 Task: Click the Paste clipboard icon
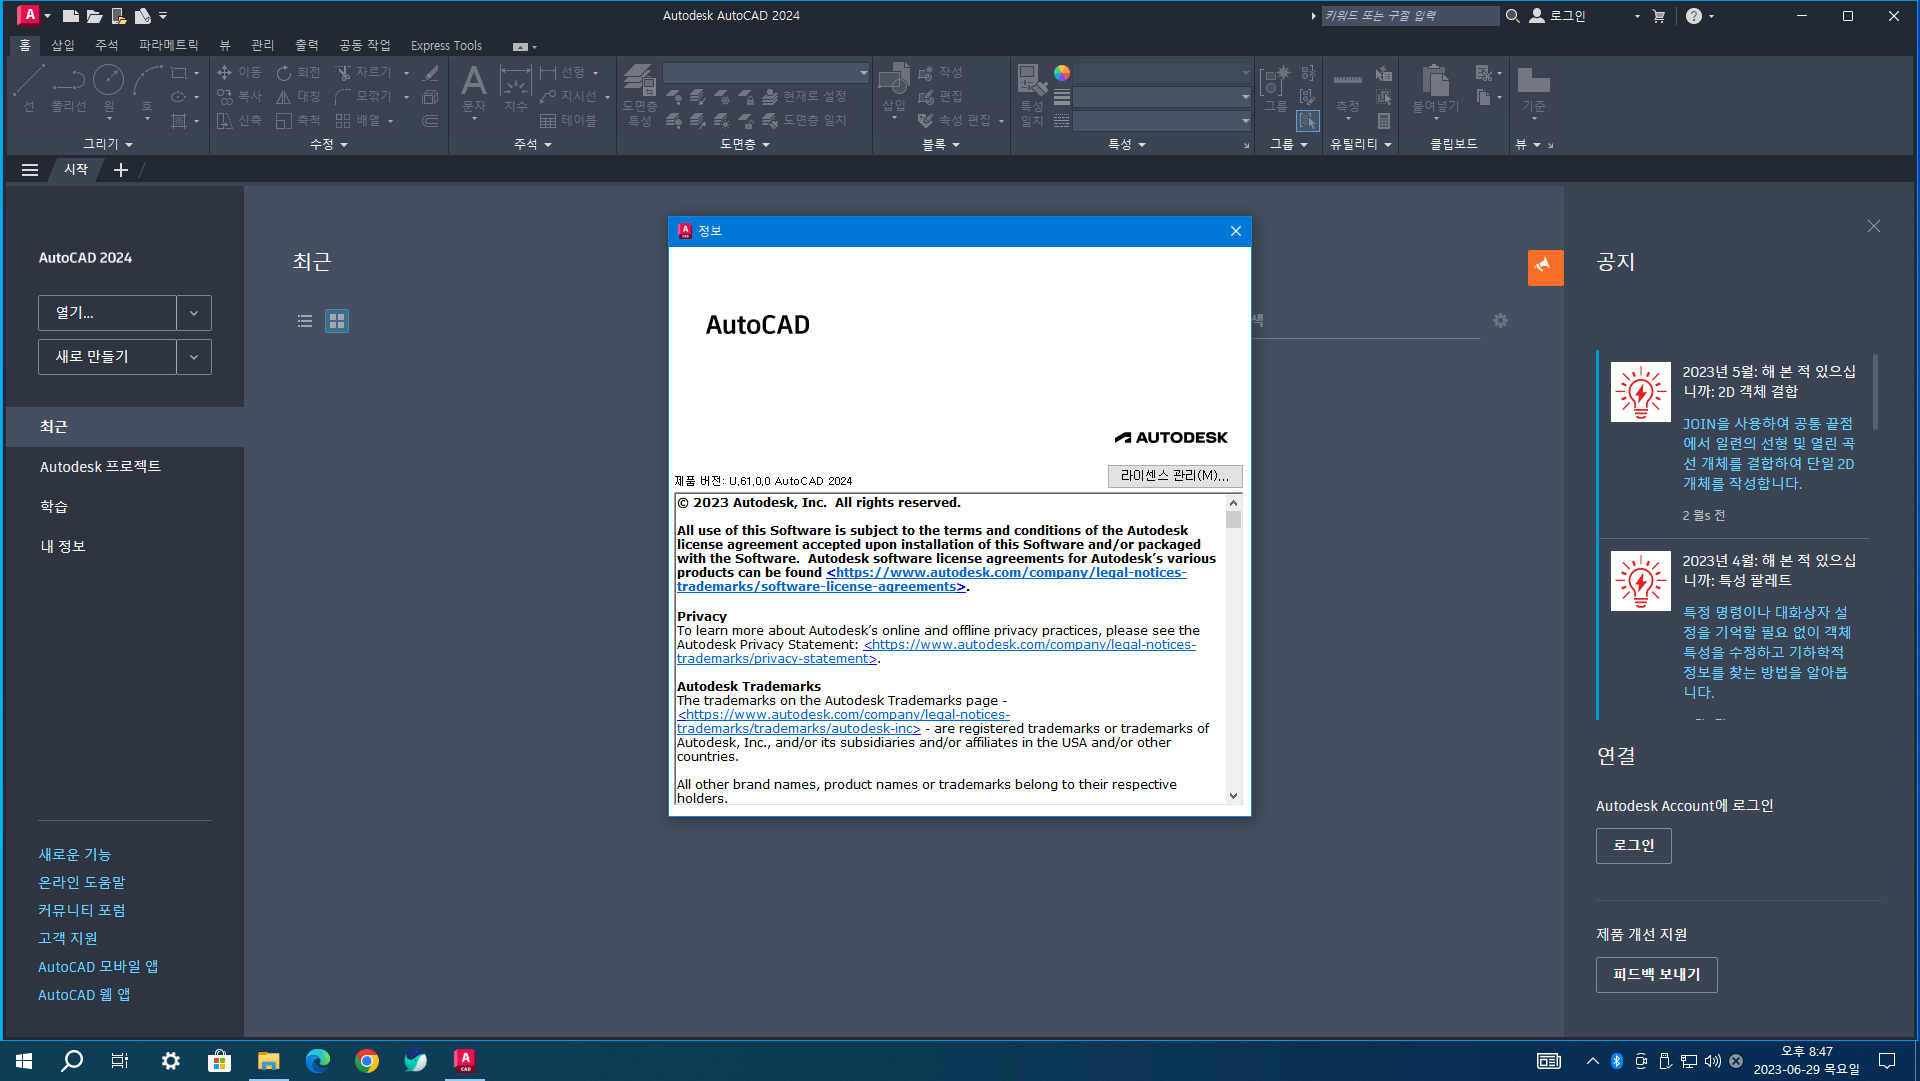(x=1435, y=81)
